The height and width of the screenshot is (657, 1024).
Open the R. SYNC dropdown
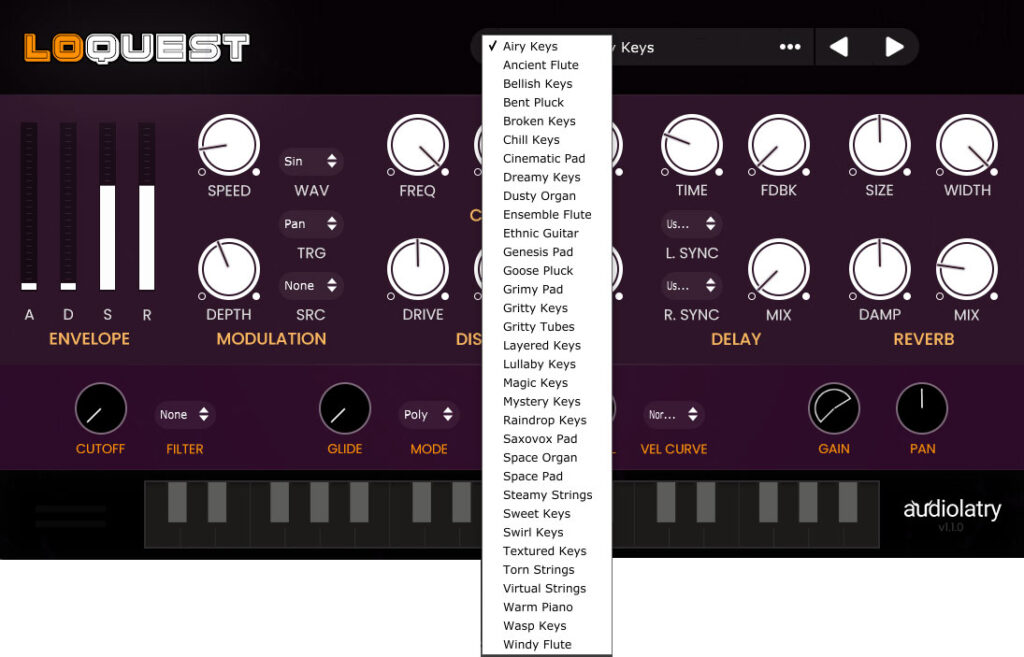(x=691, y=285)
